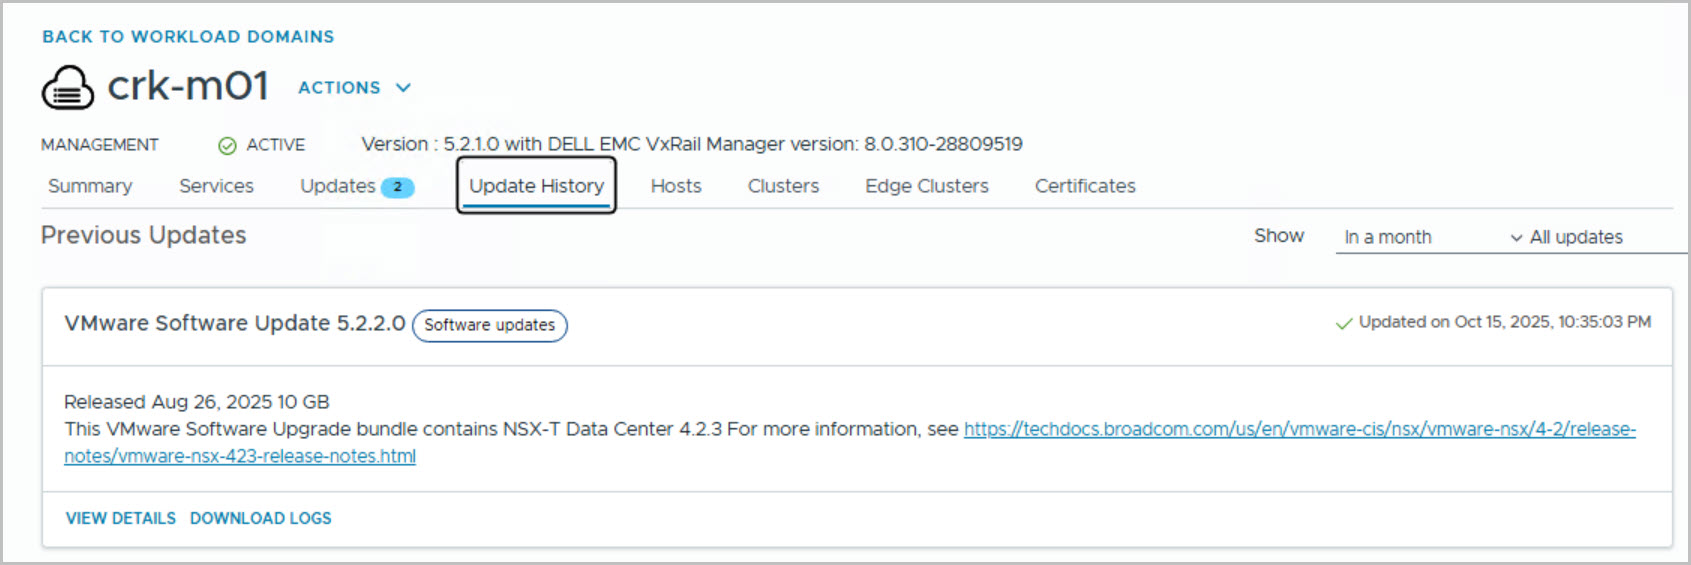Click BACK TO WORKLOAD DOMAINS link

[188, 37]
